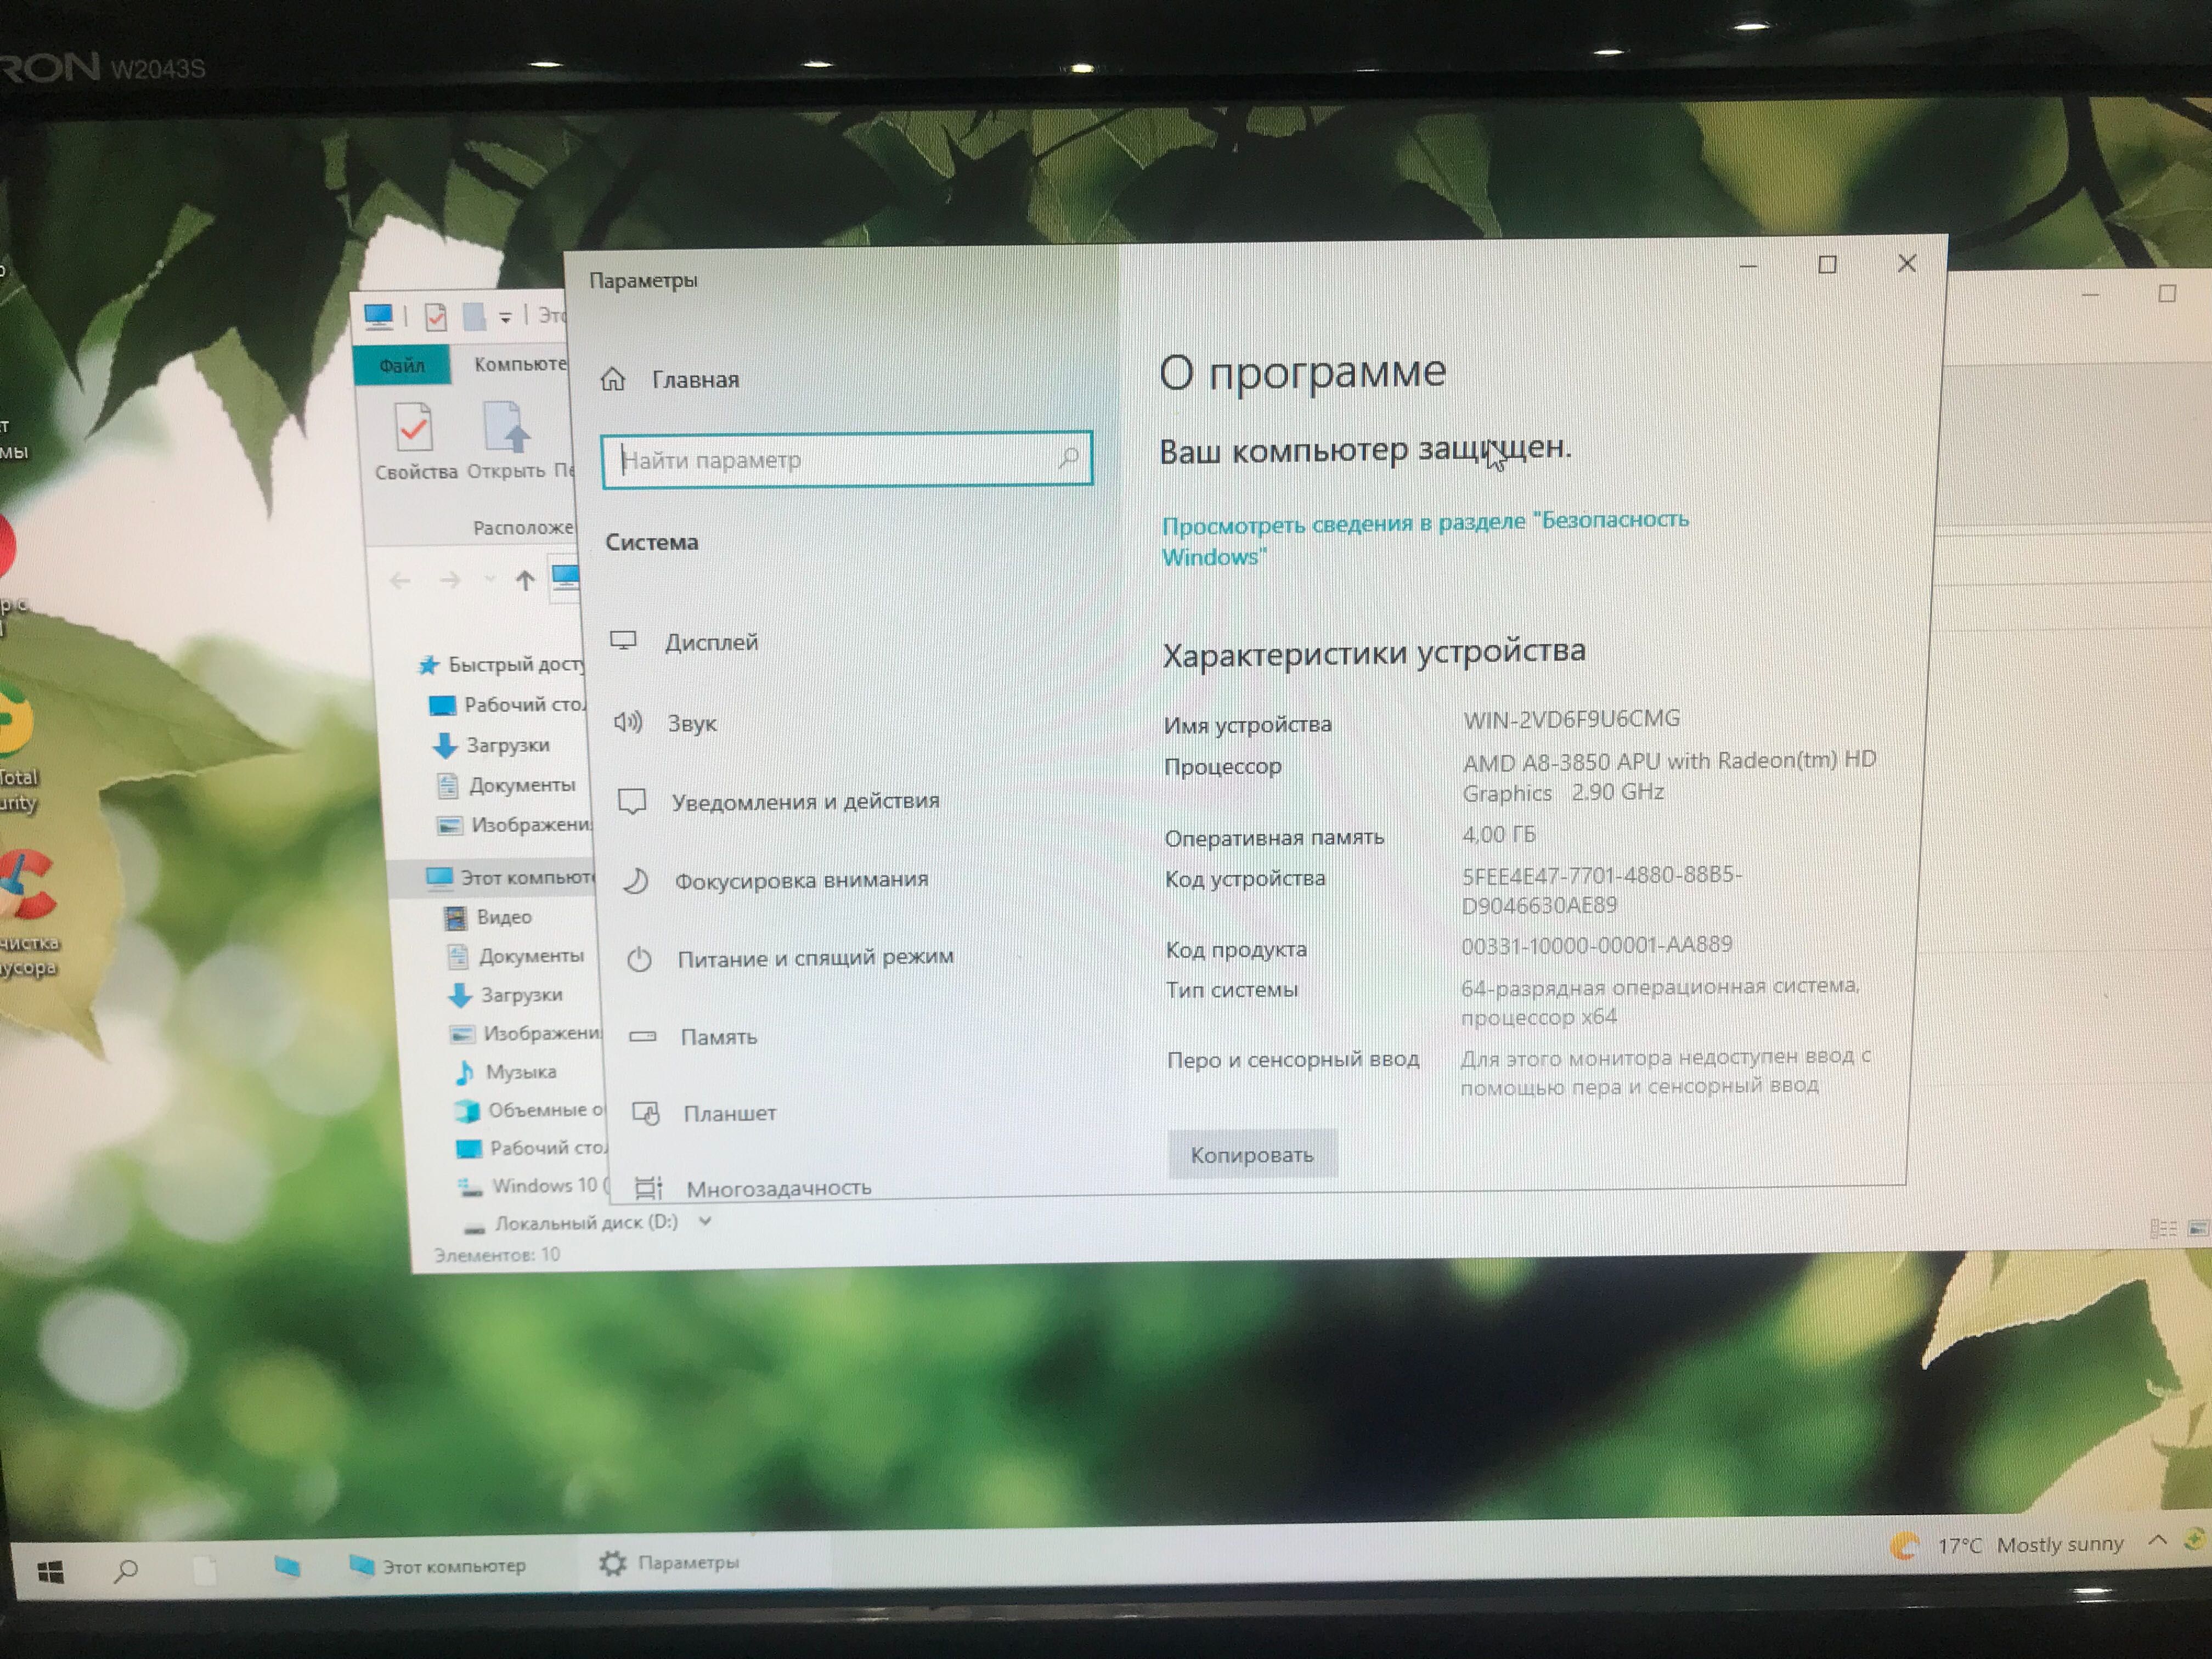The height and width of the screenshot is (1659, 2212).
Task: Click Этот компьютер taskbar button
Action: [438, 1566]
